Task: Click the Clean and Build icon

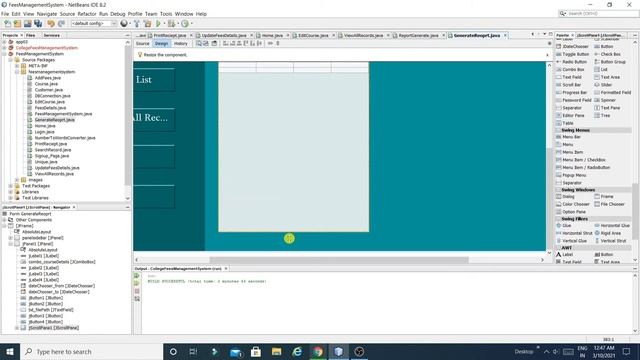Action: click(x=147, y=24)
